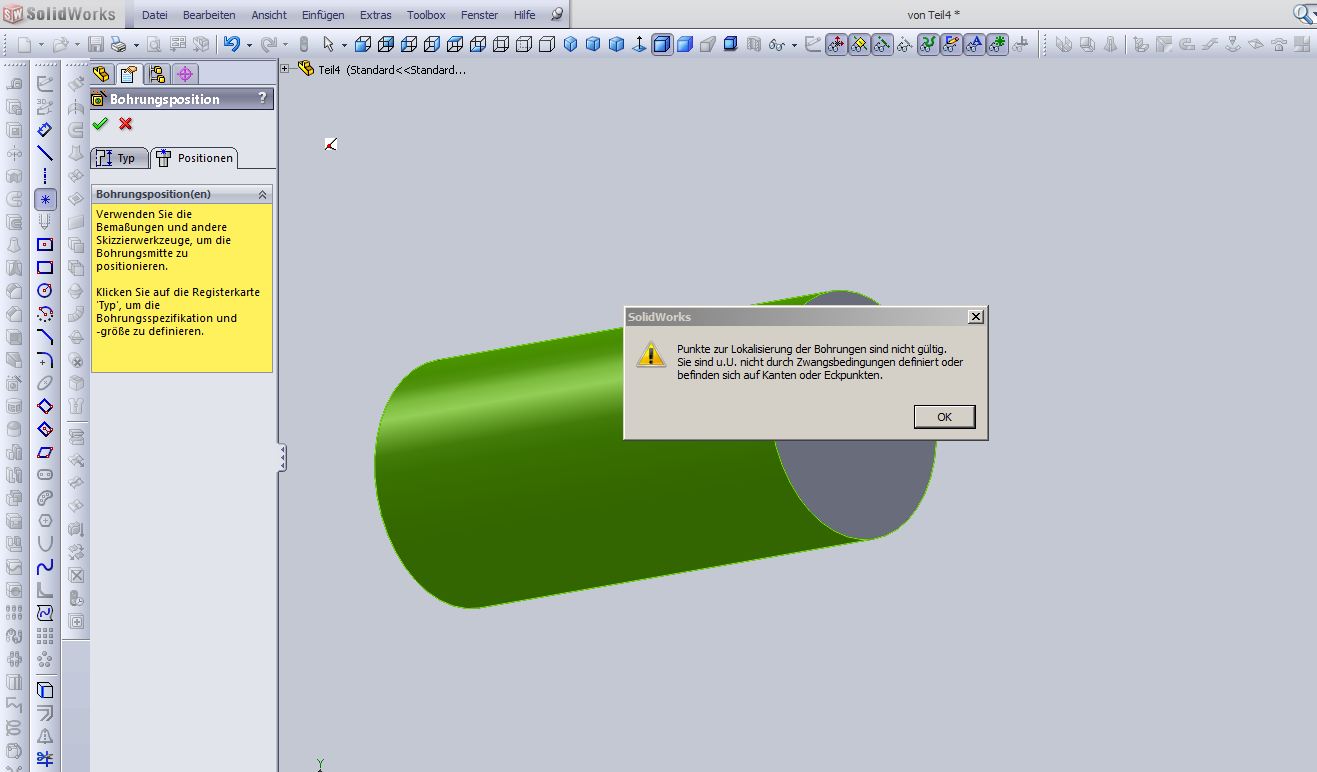Open the Print dropdown arrow
Viewport: 1317px width, 772px height.
pyautogui.click(x=134, y=45)
